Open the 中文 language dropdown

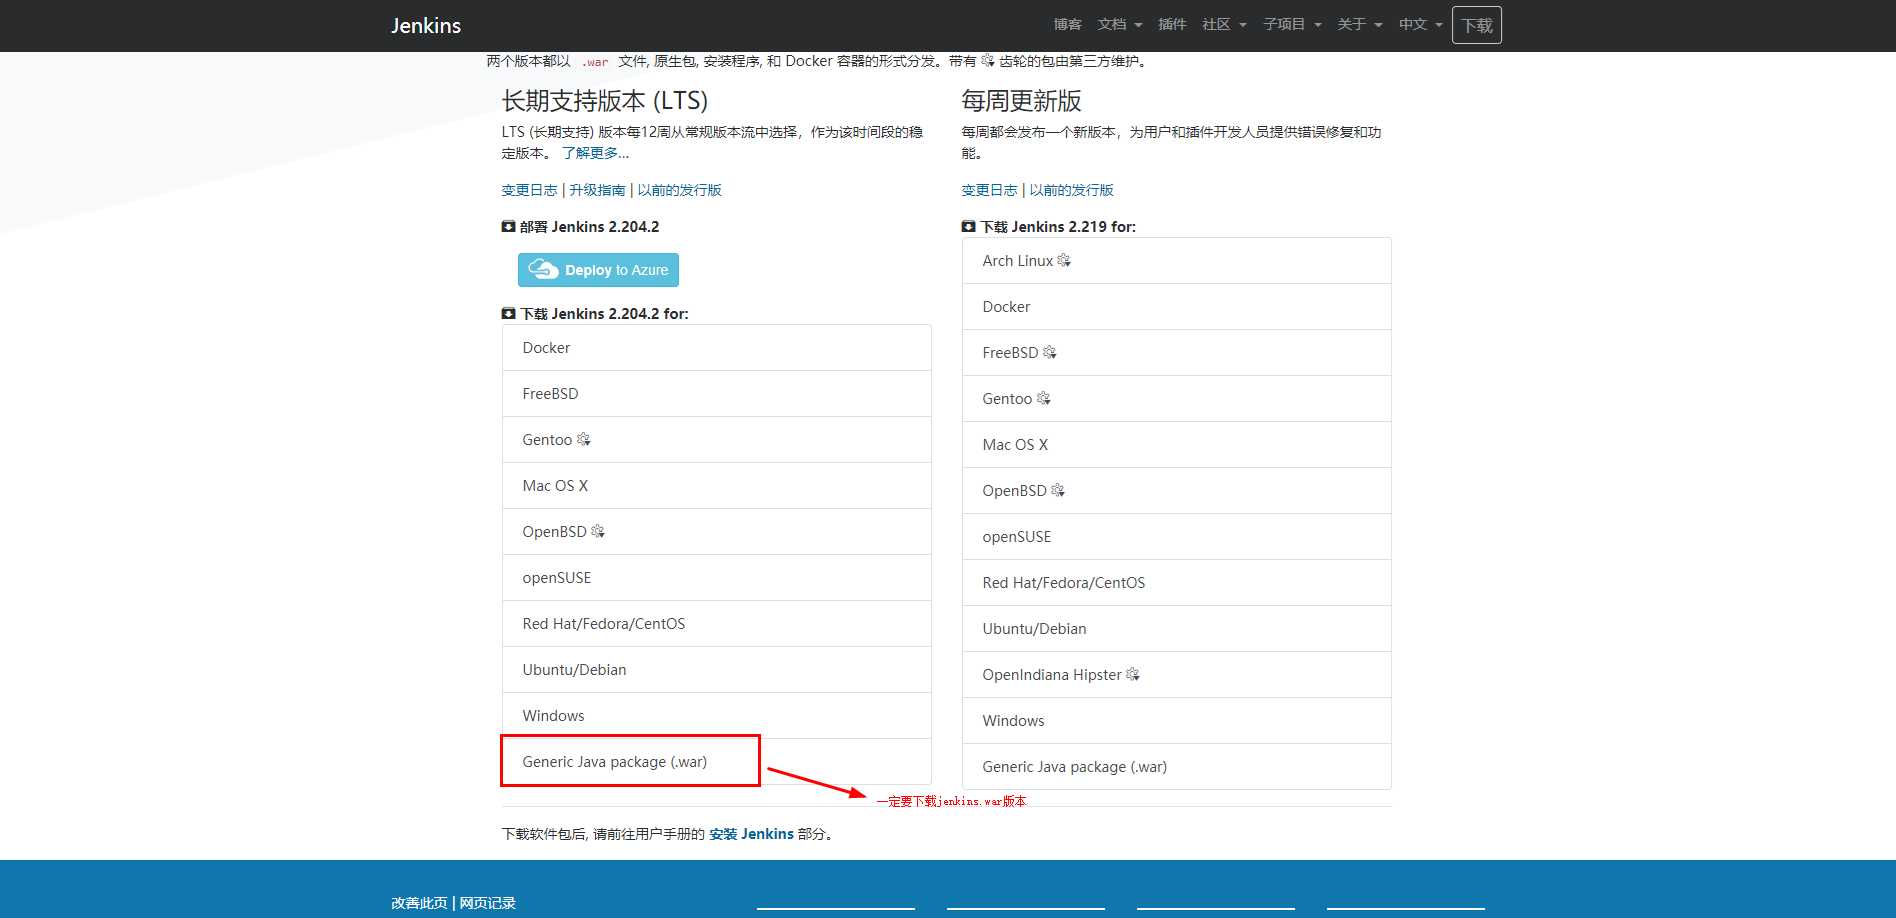(x=1420, y=25)
